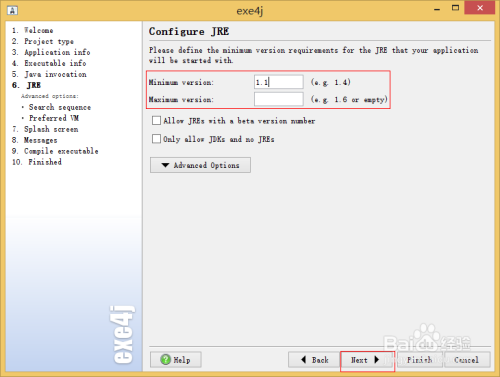Cancel the exe4j wizard

pyautogui.click(x=467, y=360)
